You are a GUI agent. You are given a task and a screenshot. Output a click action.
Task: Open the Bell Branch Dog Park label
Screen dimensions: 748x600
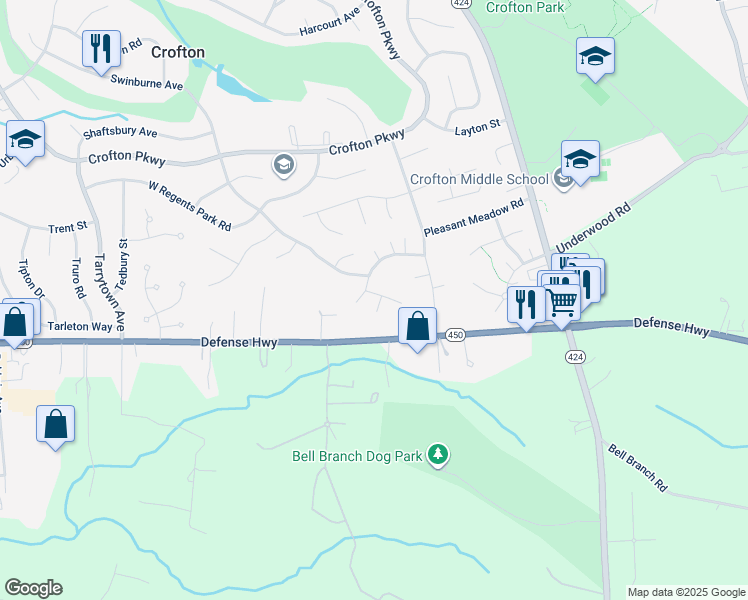coord(357,456)
